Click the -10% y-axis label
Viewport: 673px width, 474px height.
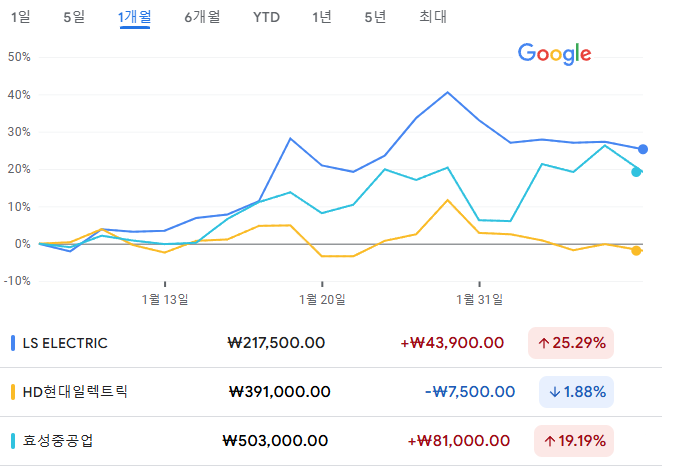pyautogui.click(x=17, y=281)
